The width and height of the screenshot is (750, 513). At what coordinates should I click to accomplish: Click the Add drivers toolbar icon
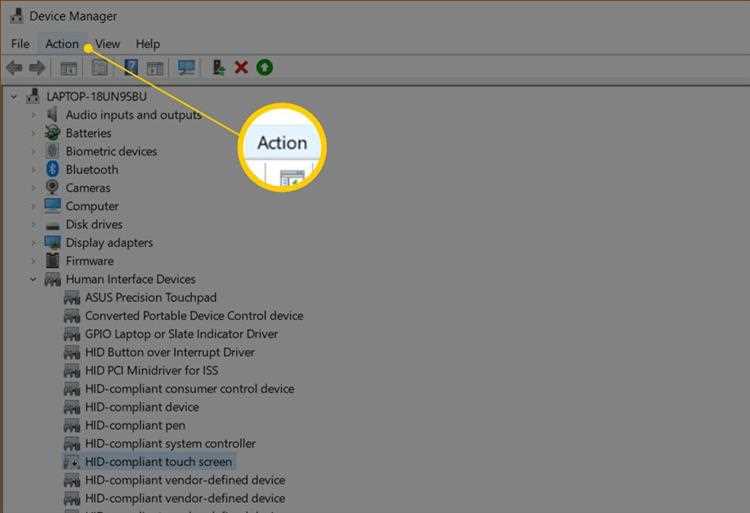pyautogui.click(x=218, y=68)
